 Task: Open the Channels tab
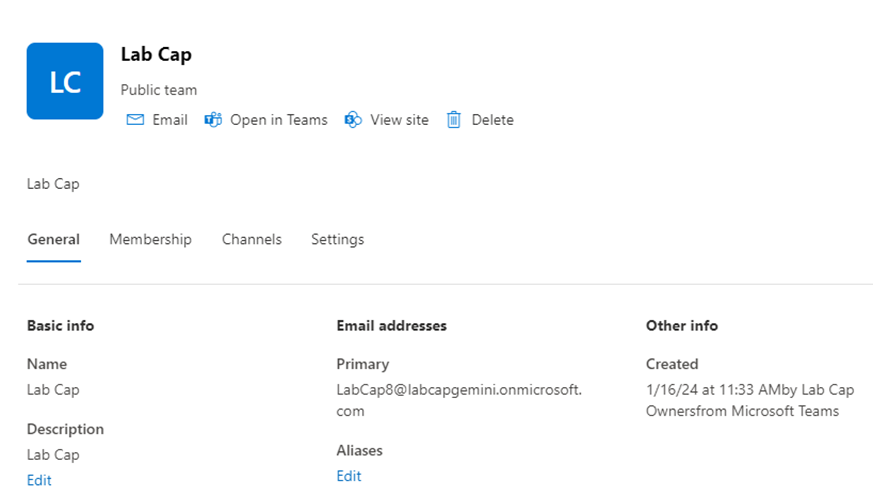[x=252, y=239]
